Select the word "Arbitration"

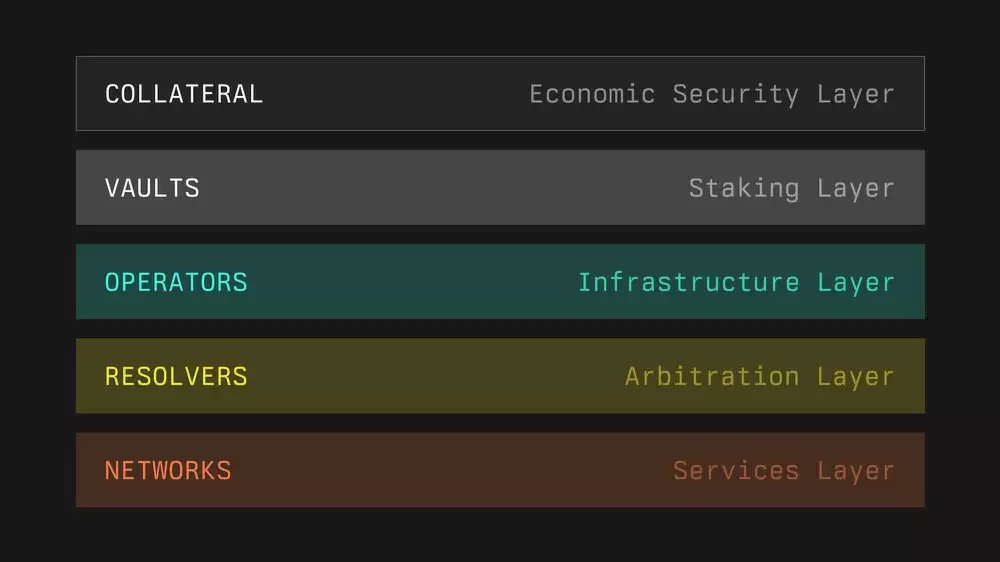[712, 376]
